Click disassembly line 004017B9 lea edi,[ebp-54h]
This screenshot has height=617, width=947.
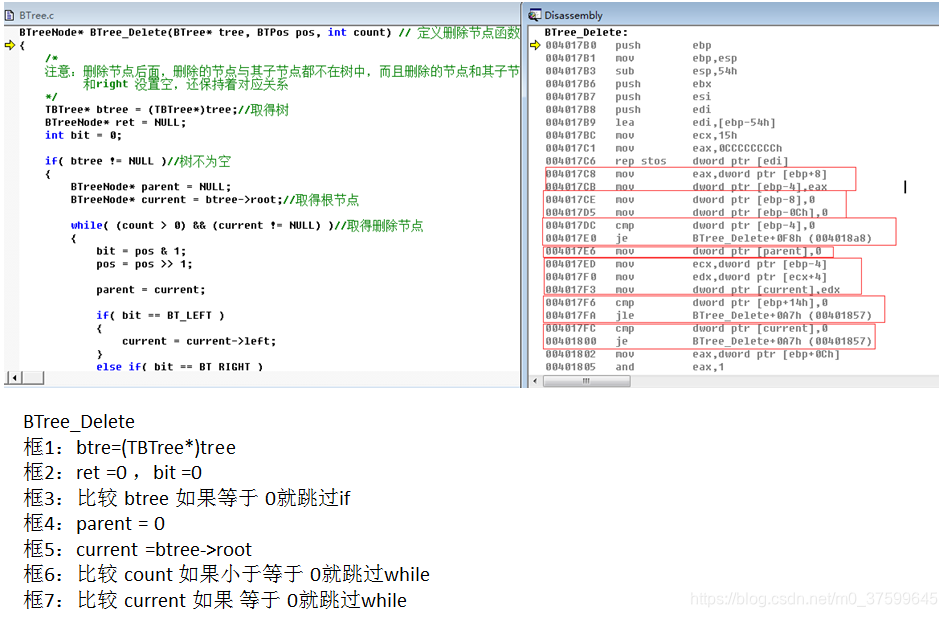(x=660, y=123)
